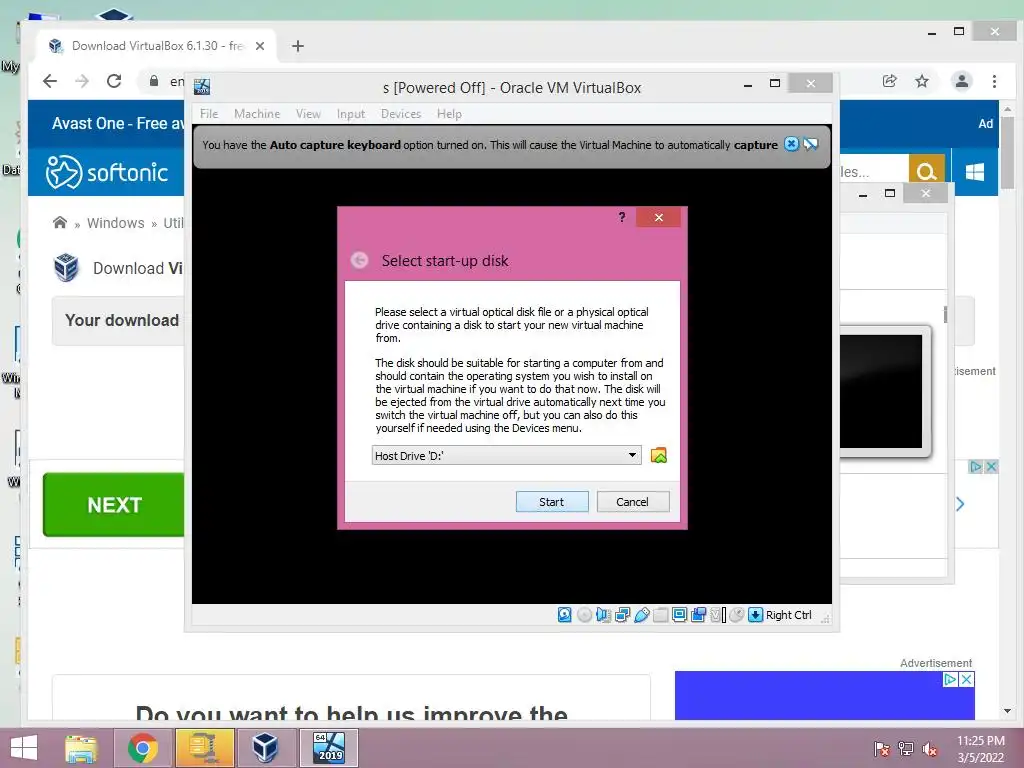Click the VirtualBox VM window title icon
Viewport: 1024px width, 768px height.
click(x=202, y=87)
